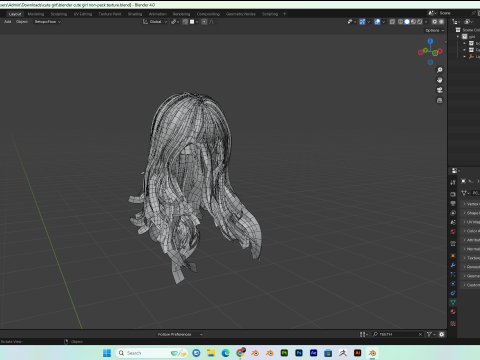Open the Modifiers wrench tab
The image size is (480, 360).
pos(453,265)
